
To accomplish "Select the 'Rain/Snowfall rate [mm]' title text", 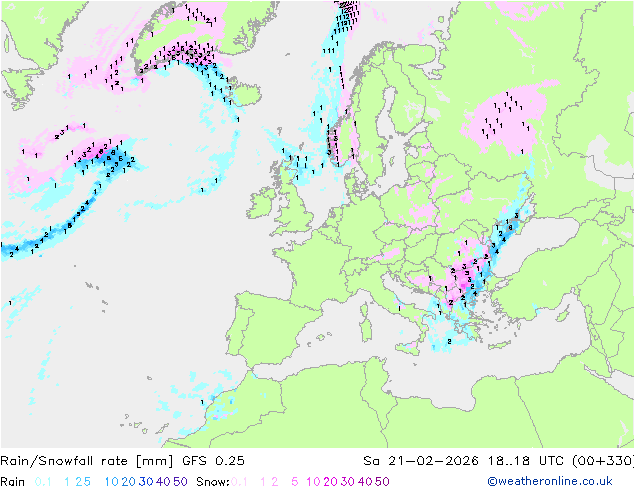I will tap(87, 461).
